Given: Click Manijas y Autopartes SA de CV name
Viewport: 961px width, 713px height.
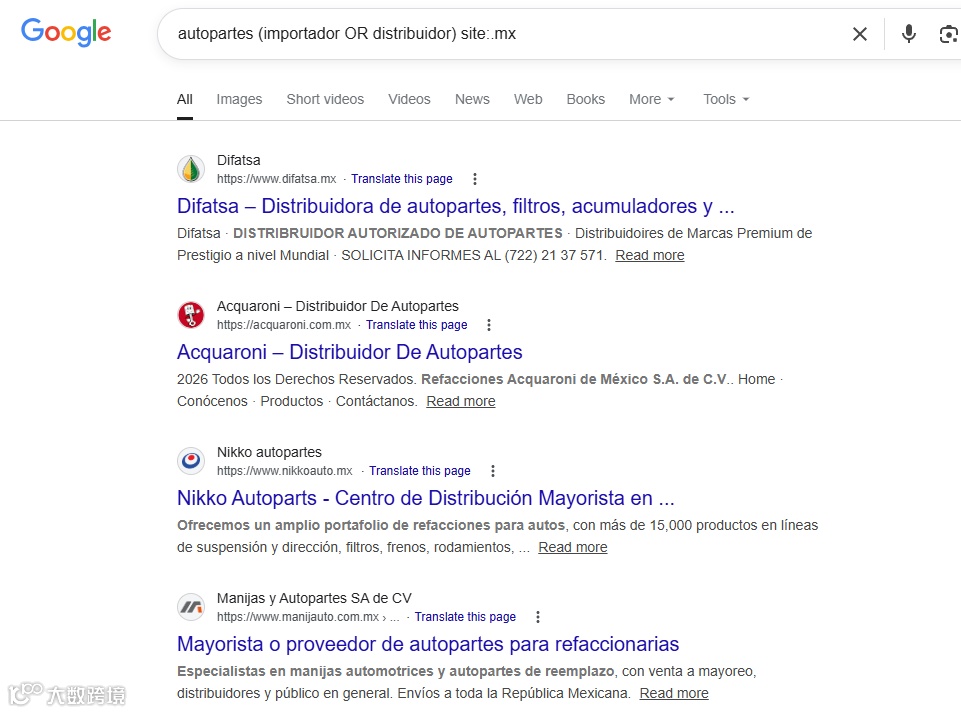Looking at the screenshot, I should [314, 598].
